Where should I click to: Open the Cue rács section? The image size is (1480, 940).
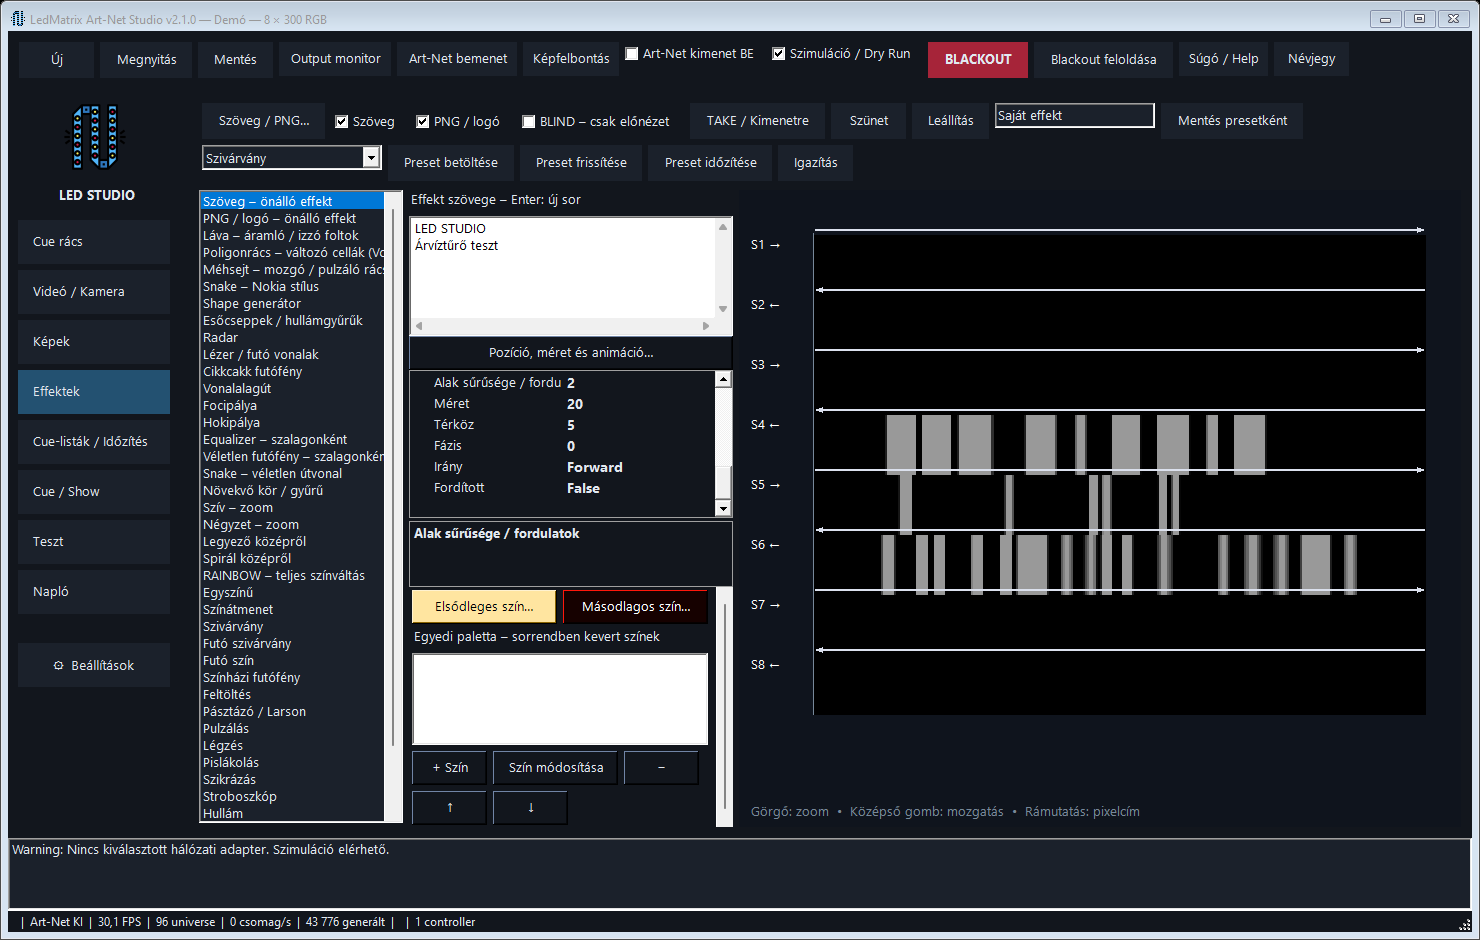(94, 242)
